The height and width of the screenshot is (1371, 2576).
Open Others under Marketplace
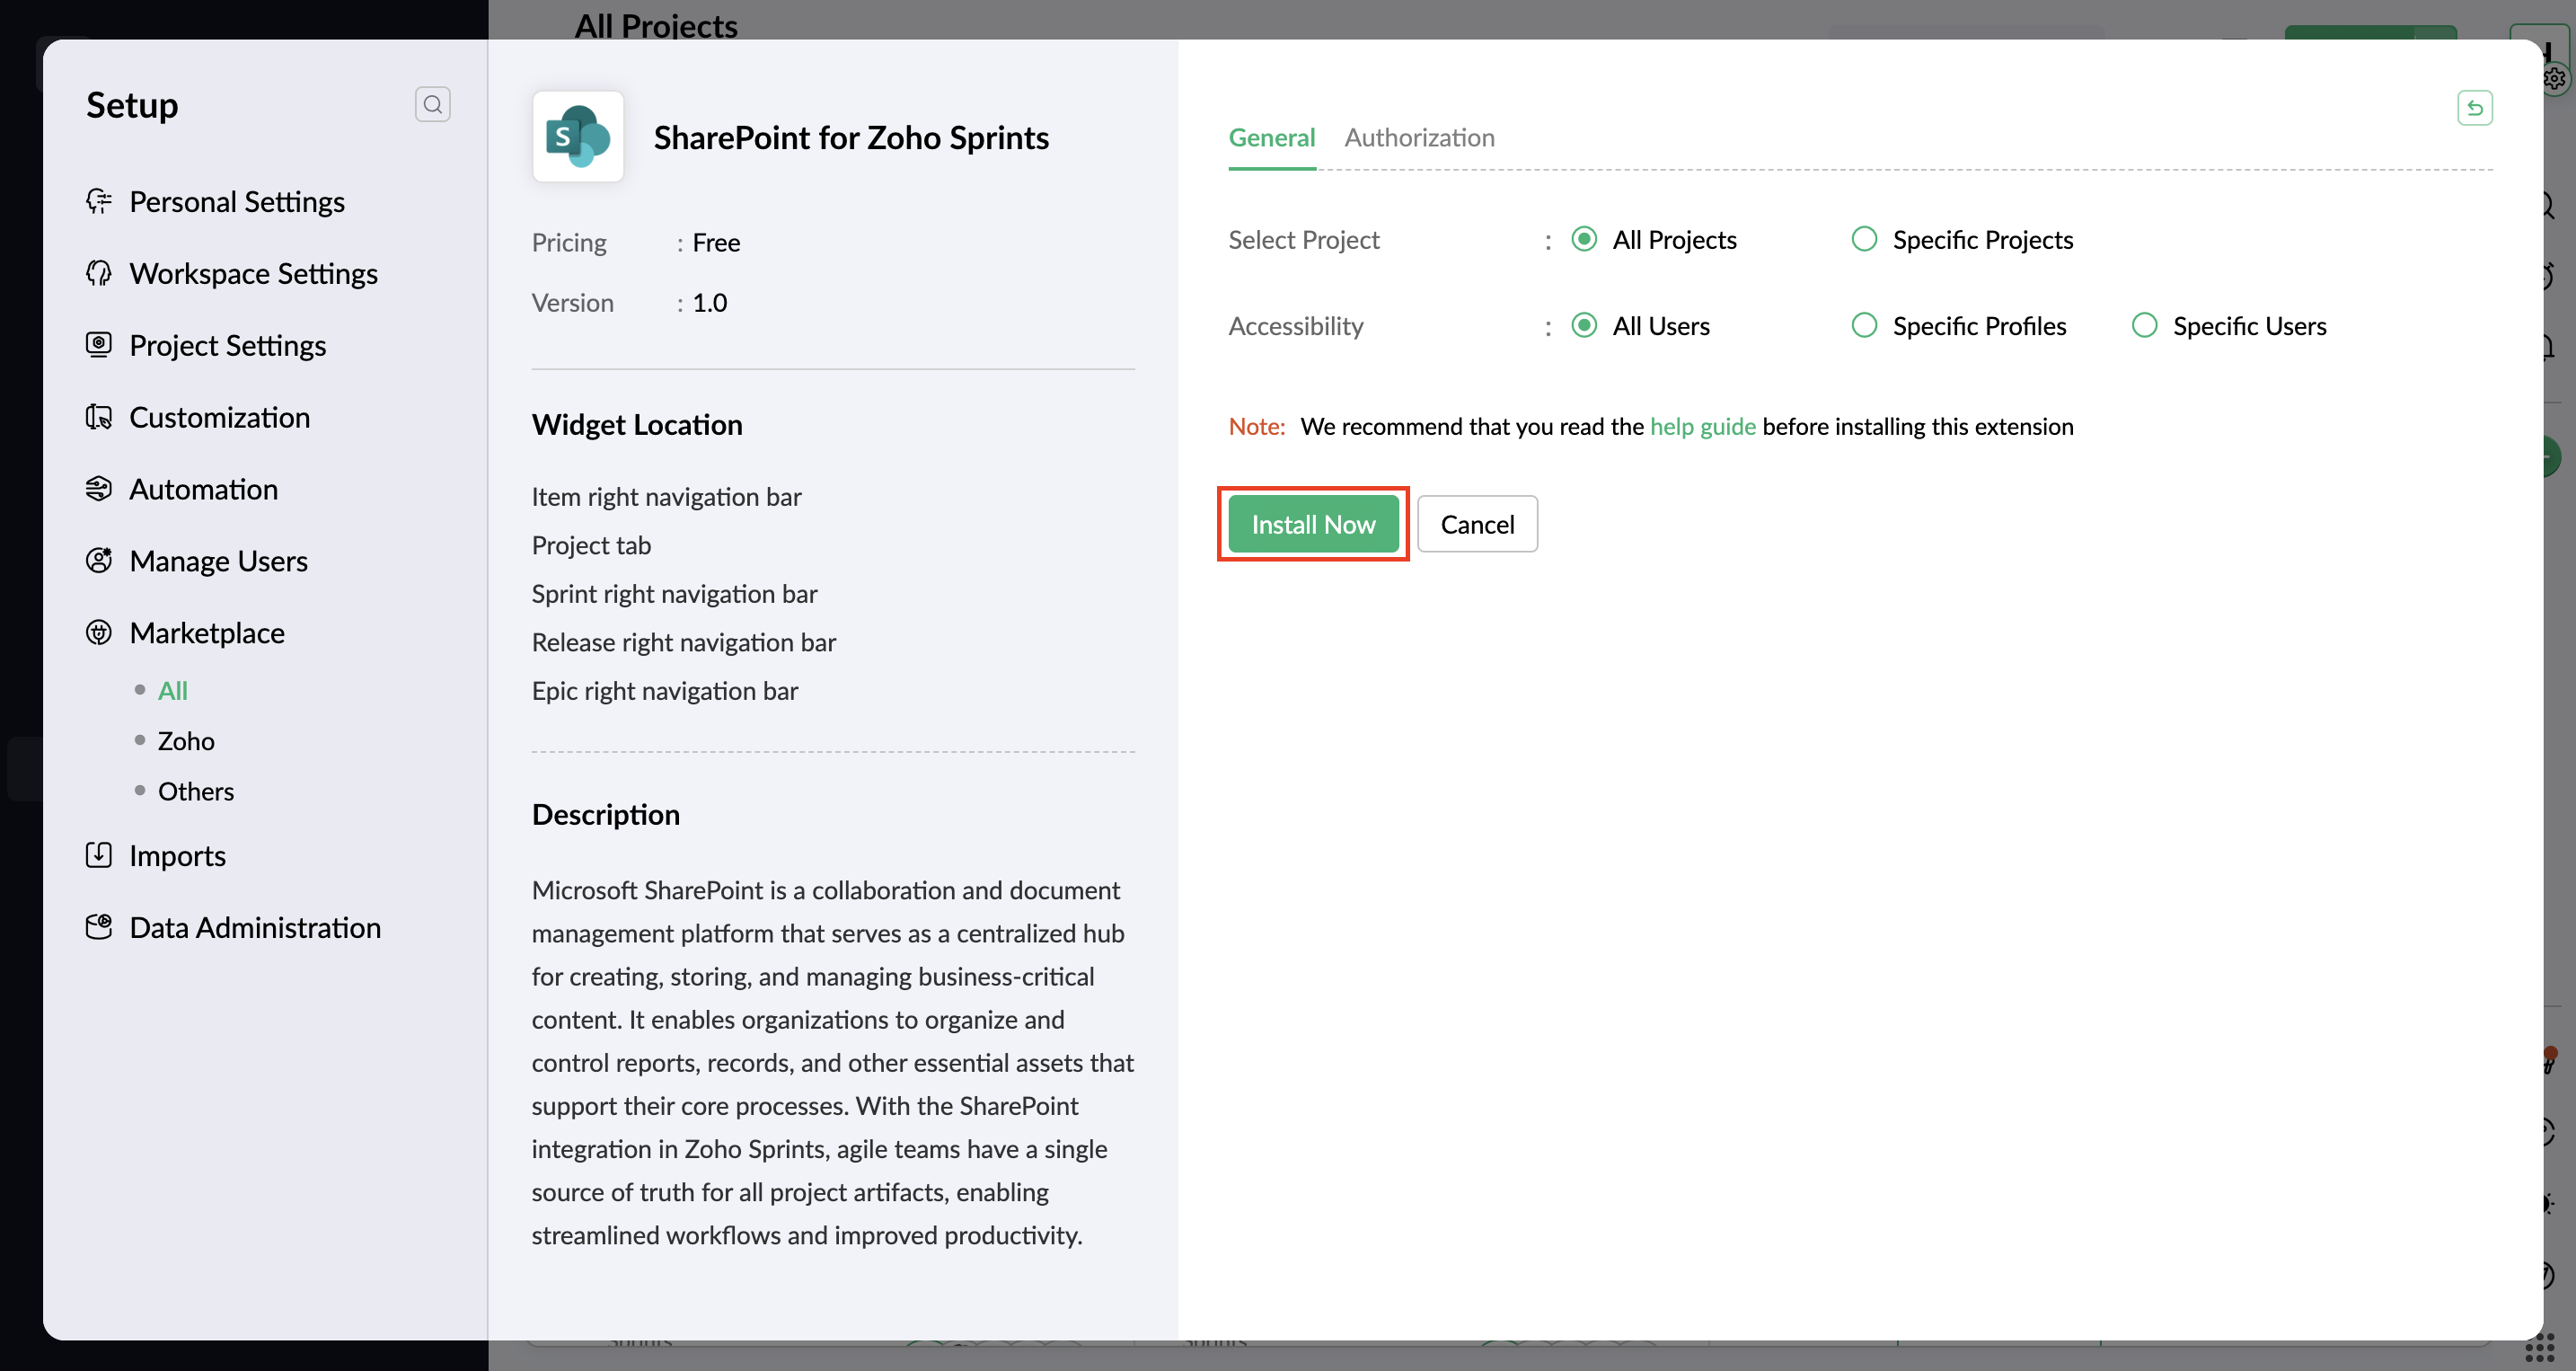pyautogui.click(x=196, y=791)
